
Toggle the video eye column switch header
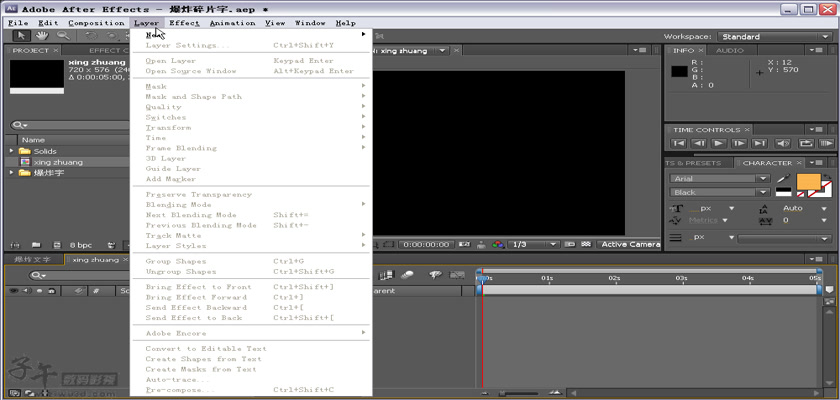pos(12,291)
